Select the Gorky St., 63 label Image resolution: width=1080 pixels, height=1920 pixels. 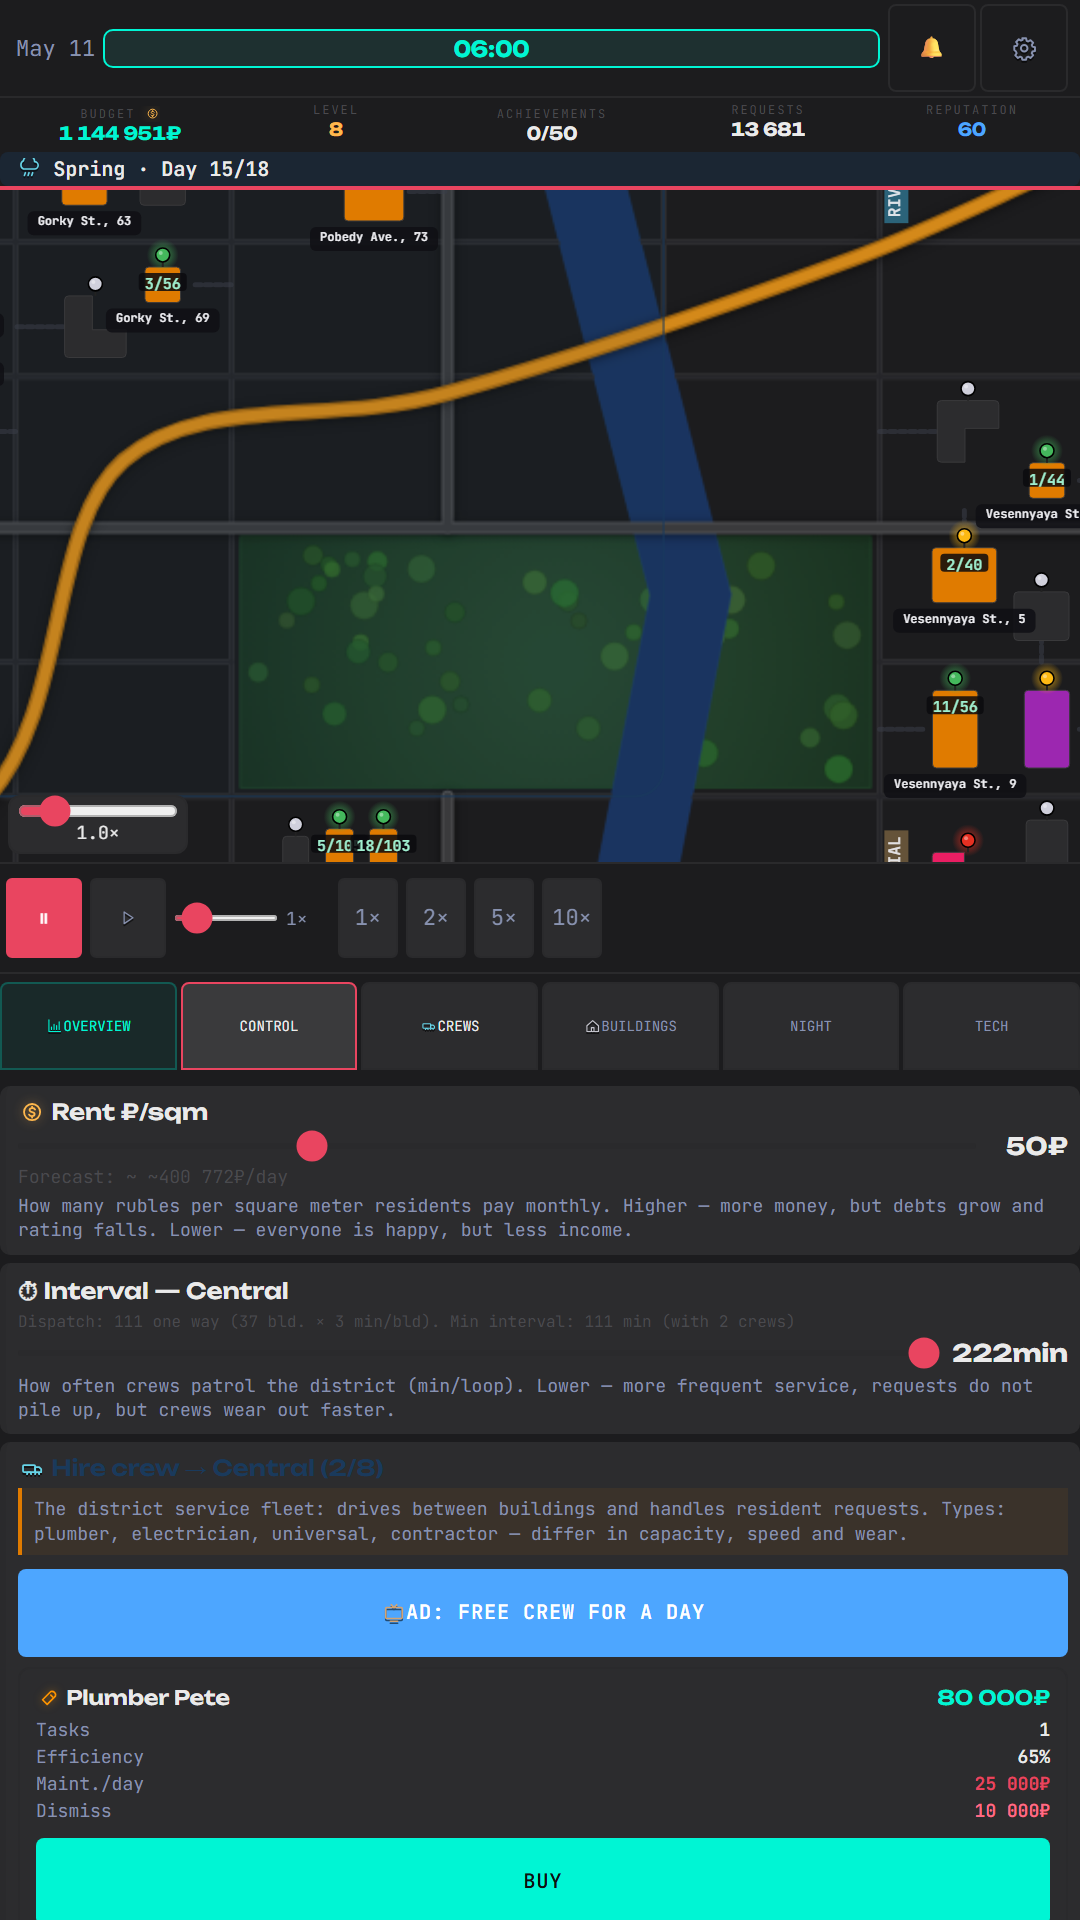[x=84, y=221]
